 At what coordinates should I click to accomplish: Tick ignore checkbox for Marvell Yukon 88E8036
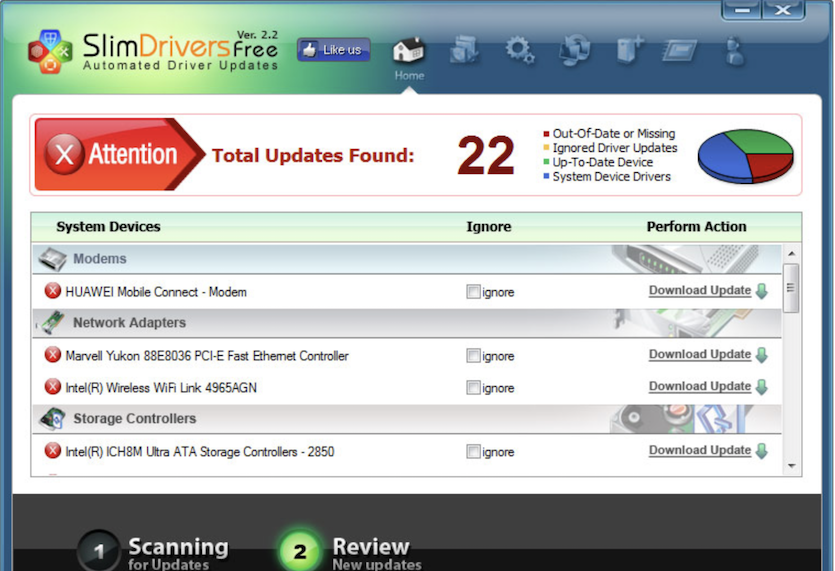[473, 355]
